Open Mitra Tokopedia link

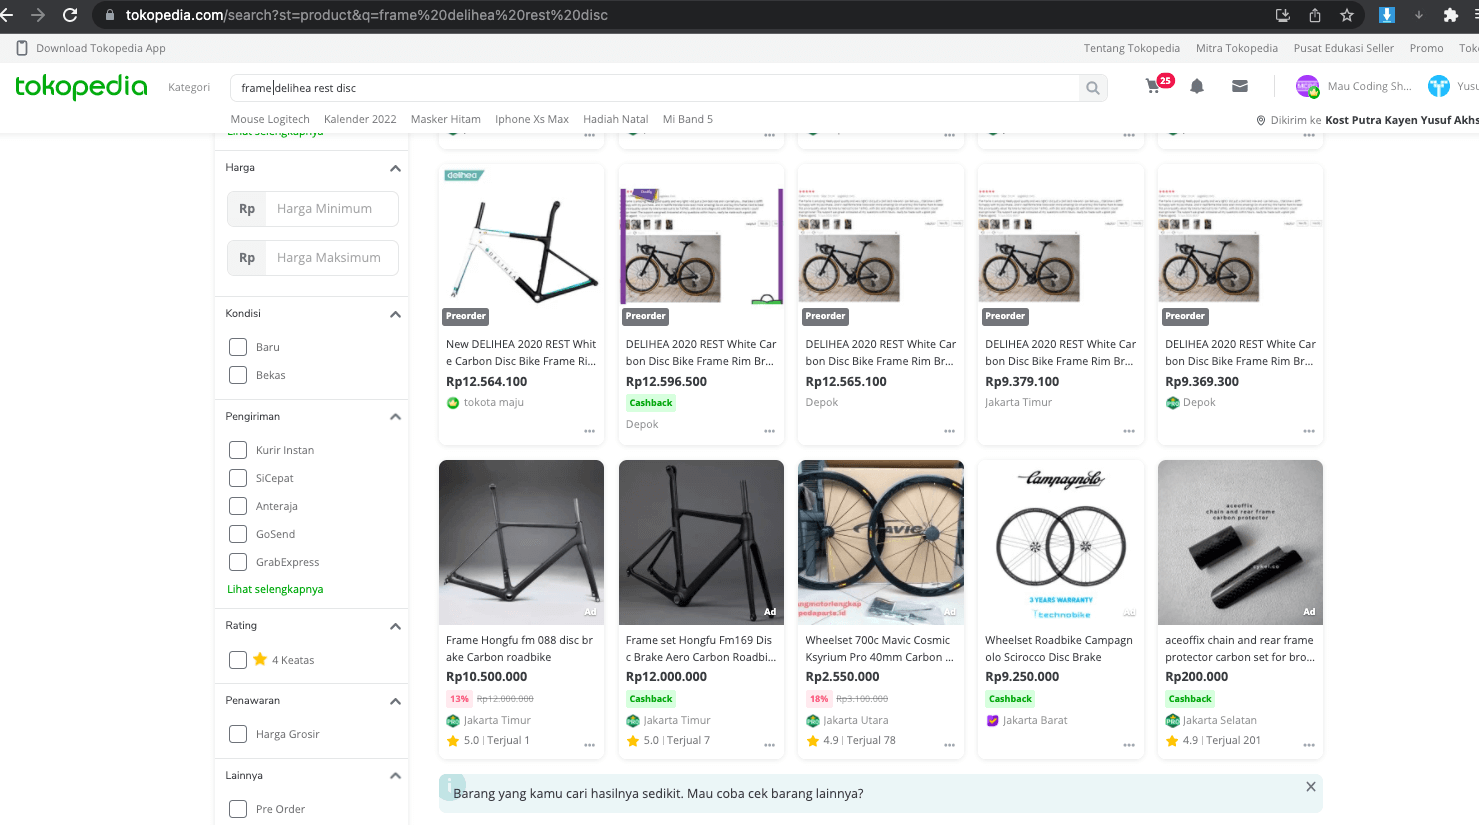point(1236,48)
